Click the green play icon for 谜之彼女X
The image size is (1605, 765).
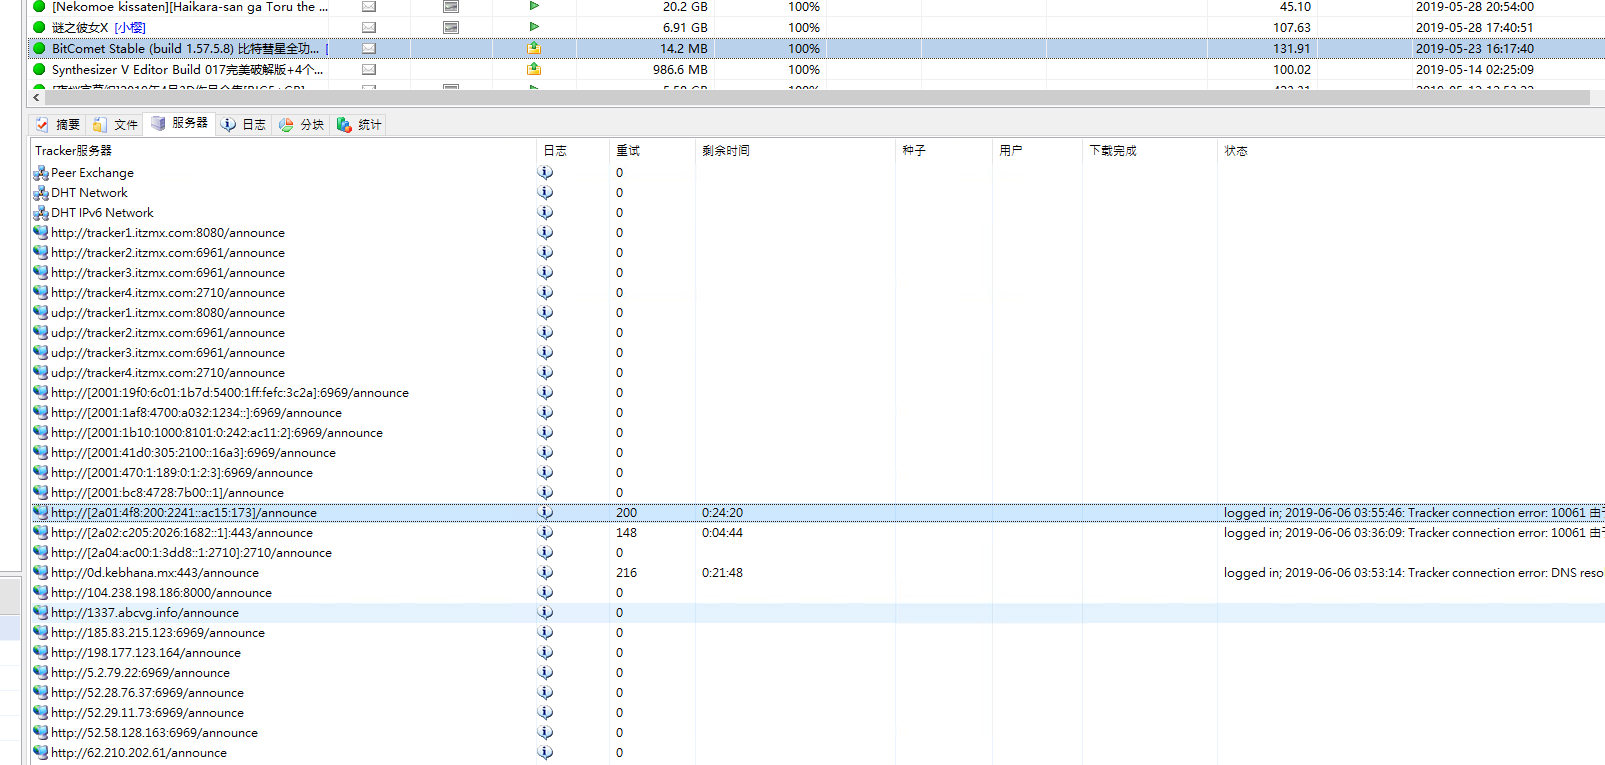pos(534,27)
